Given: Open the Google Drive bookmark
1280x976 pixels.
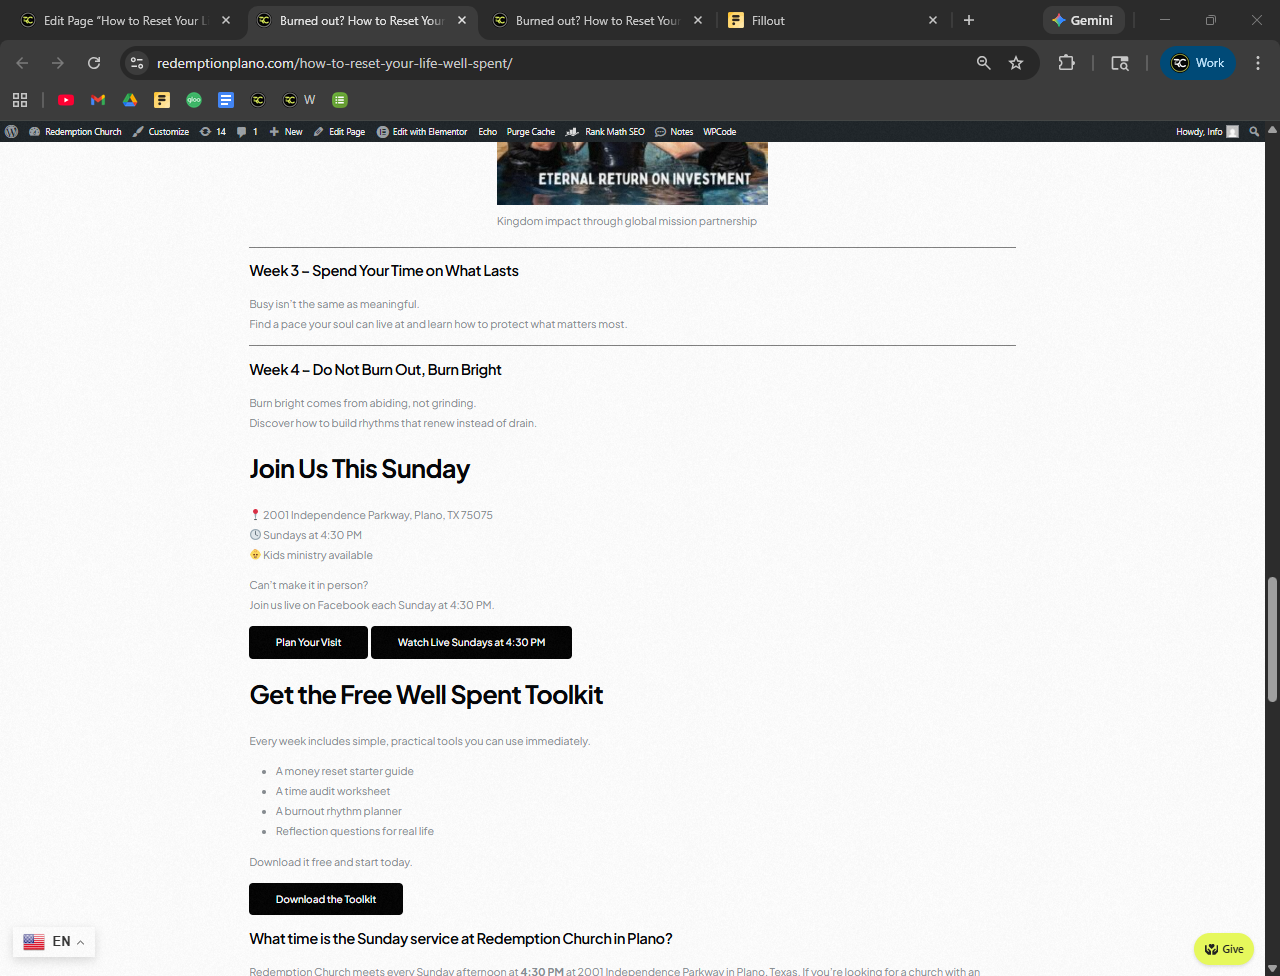Looking at the screenshot, I should [130, 100].
